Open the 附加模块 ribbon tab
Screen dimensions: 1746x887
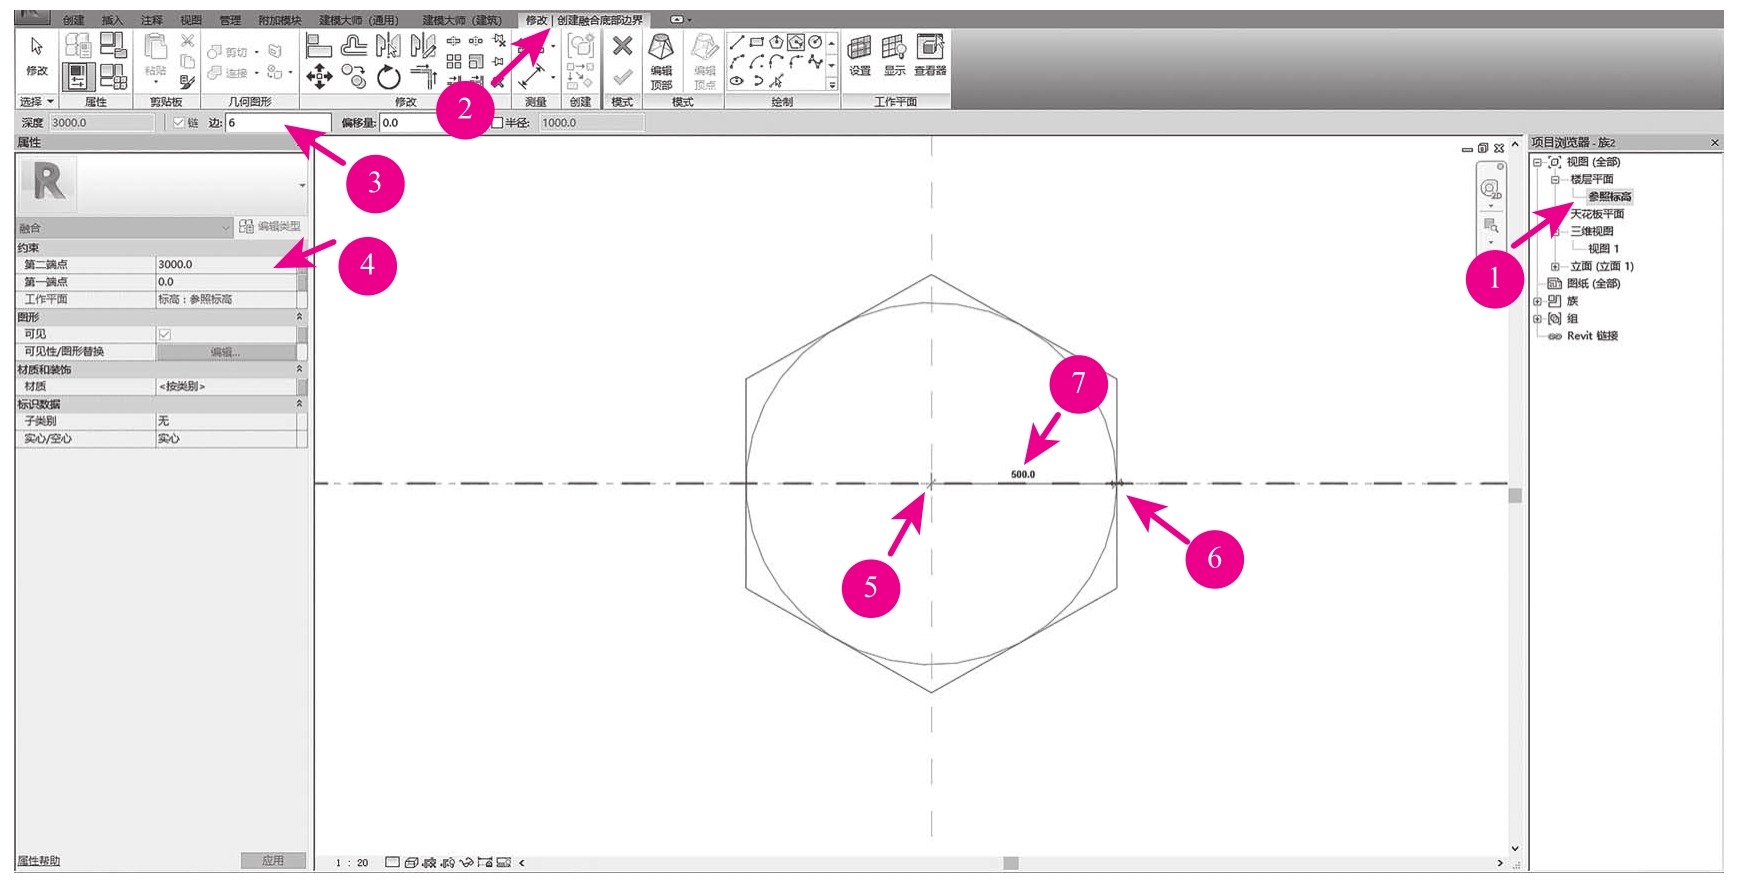(280, 20)
